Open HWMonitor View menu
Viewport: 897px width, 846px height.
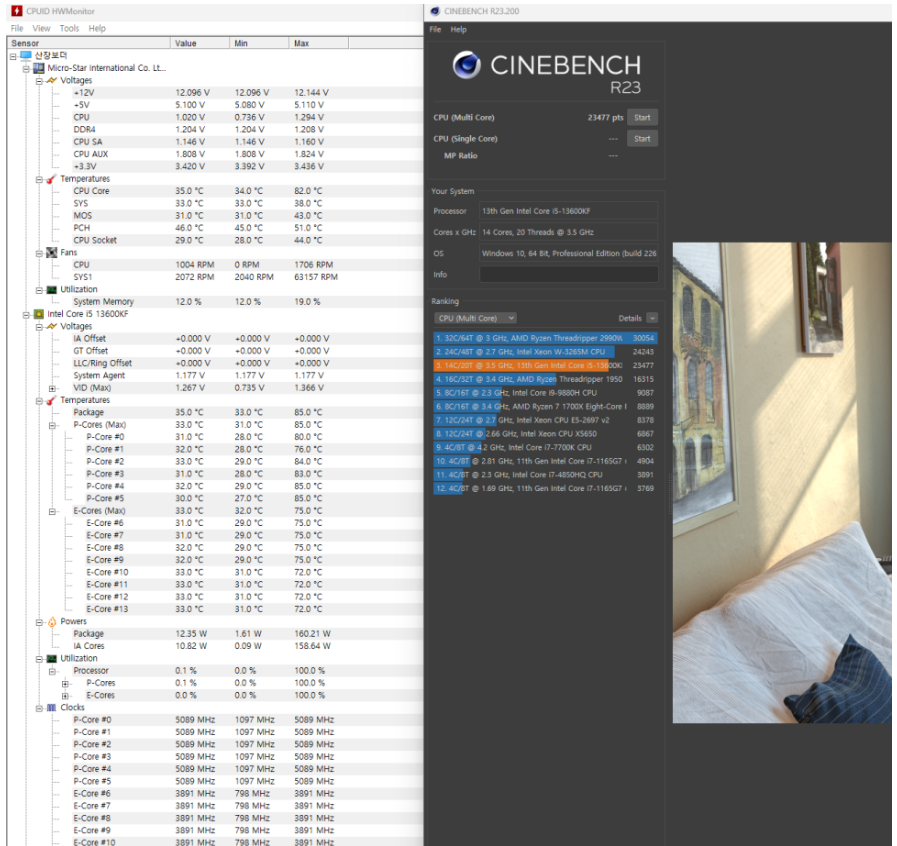click(x=41, y=28)
